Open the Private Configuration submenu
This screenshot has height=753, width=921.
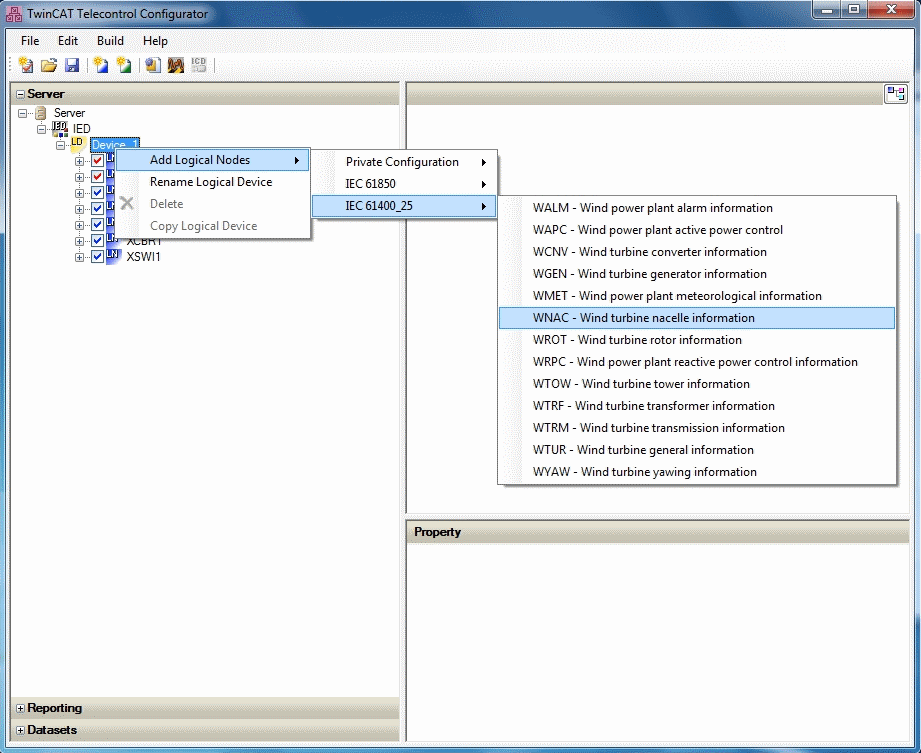405,162
